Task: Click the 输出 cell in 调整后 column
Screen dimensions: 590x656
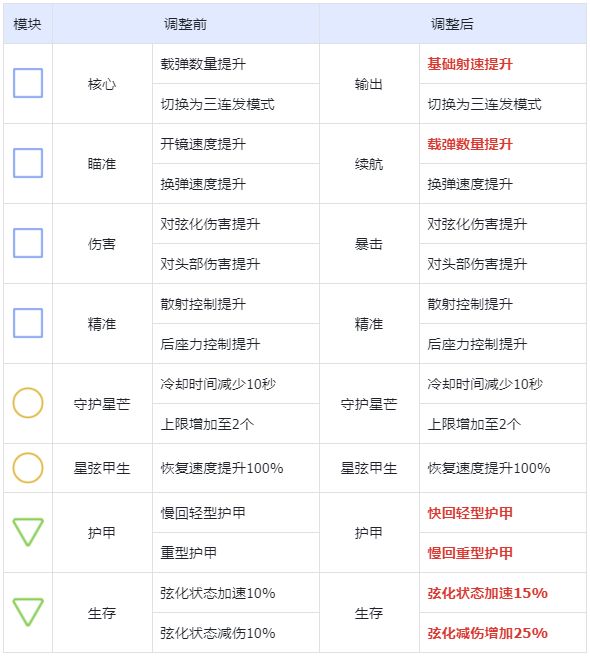Action: click(369, 84)
